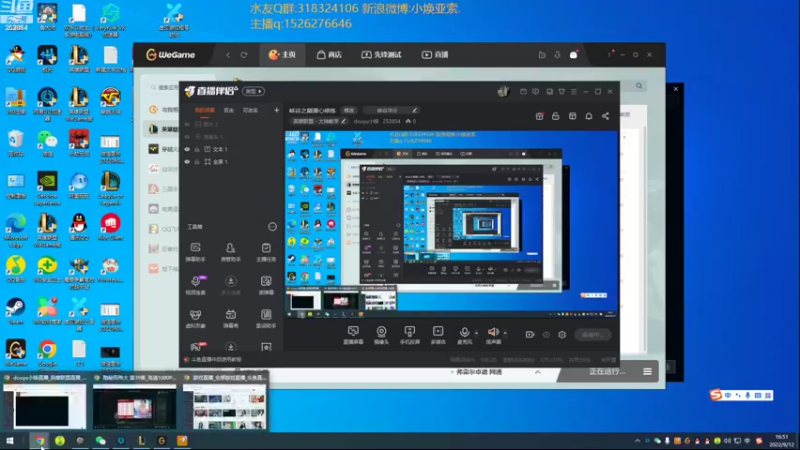Screen dimensions: 800x450
Task: Toggle visibility of 摄像头 1 source
Action: (x=187, y=137)
